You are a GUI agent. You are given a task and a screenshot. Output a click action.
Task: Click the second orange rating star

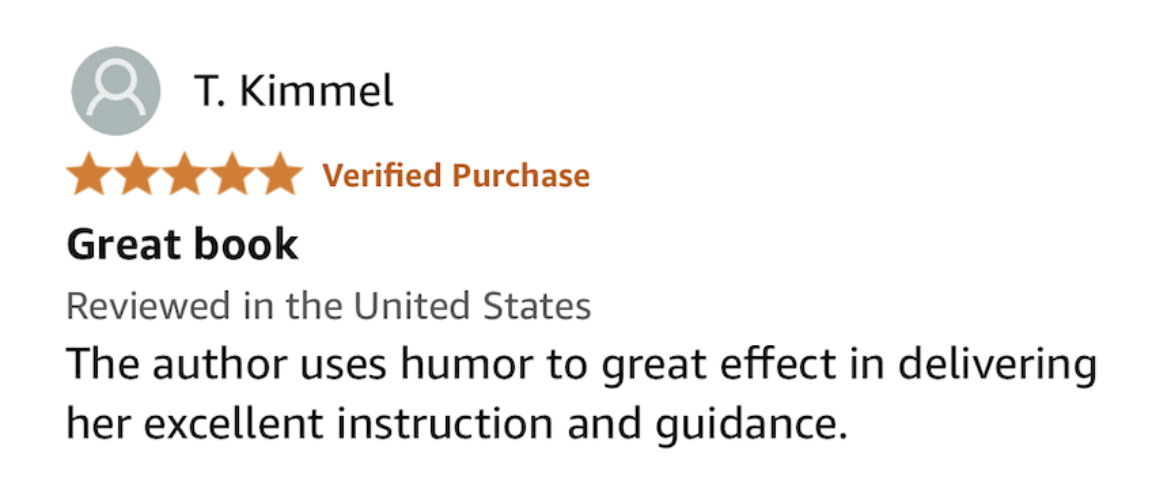pos(136,176)
